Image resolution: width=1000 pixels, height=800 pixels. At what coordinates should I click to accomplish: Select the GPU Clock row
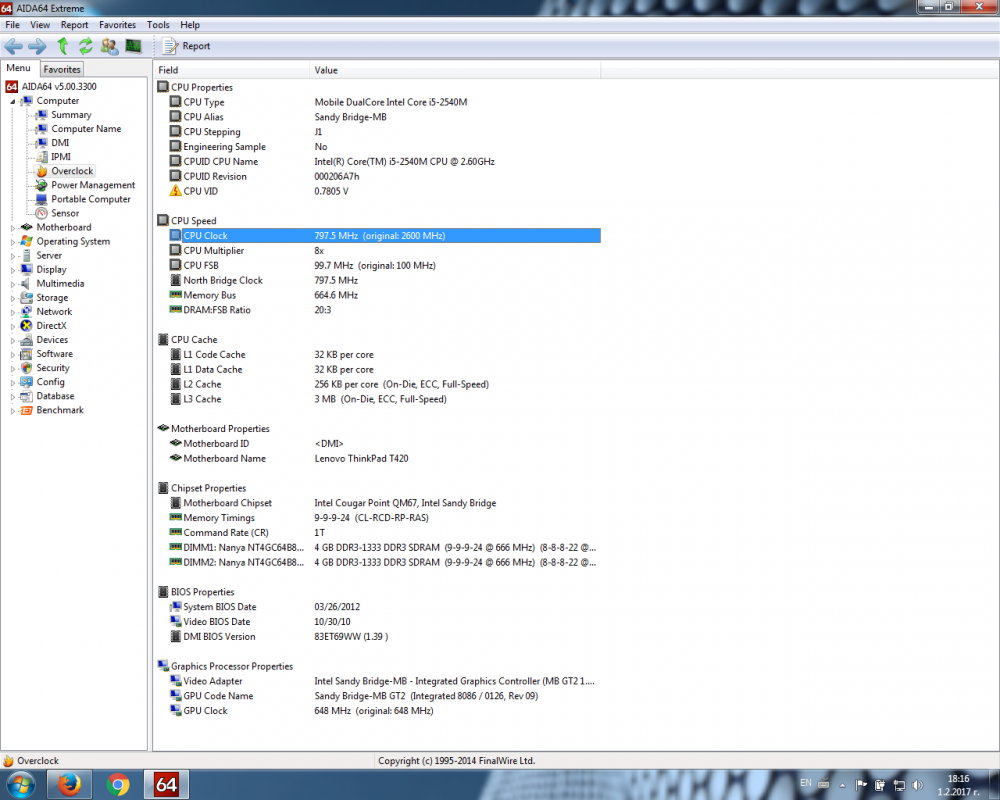coord(385,711)
